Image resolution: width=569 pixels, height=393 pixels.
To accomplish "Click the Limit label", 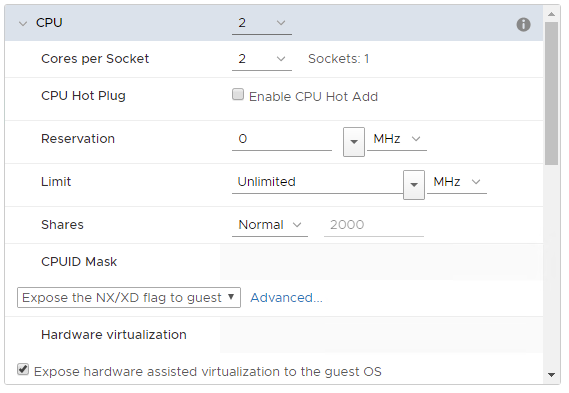I will pyautogui.click(x=56, y=181).
